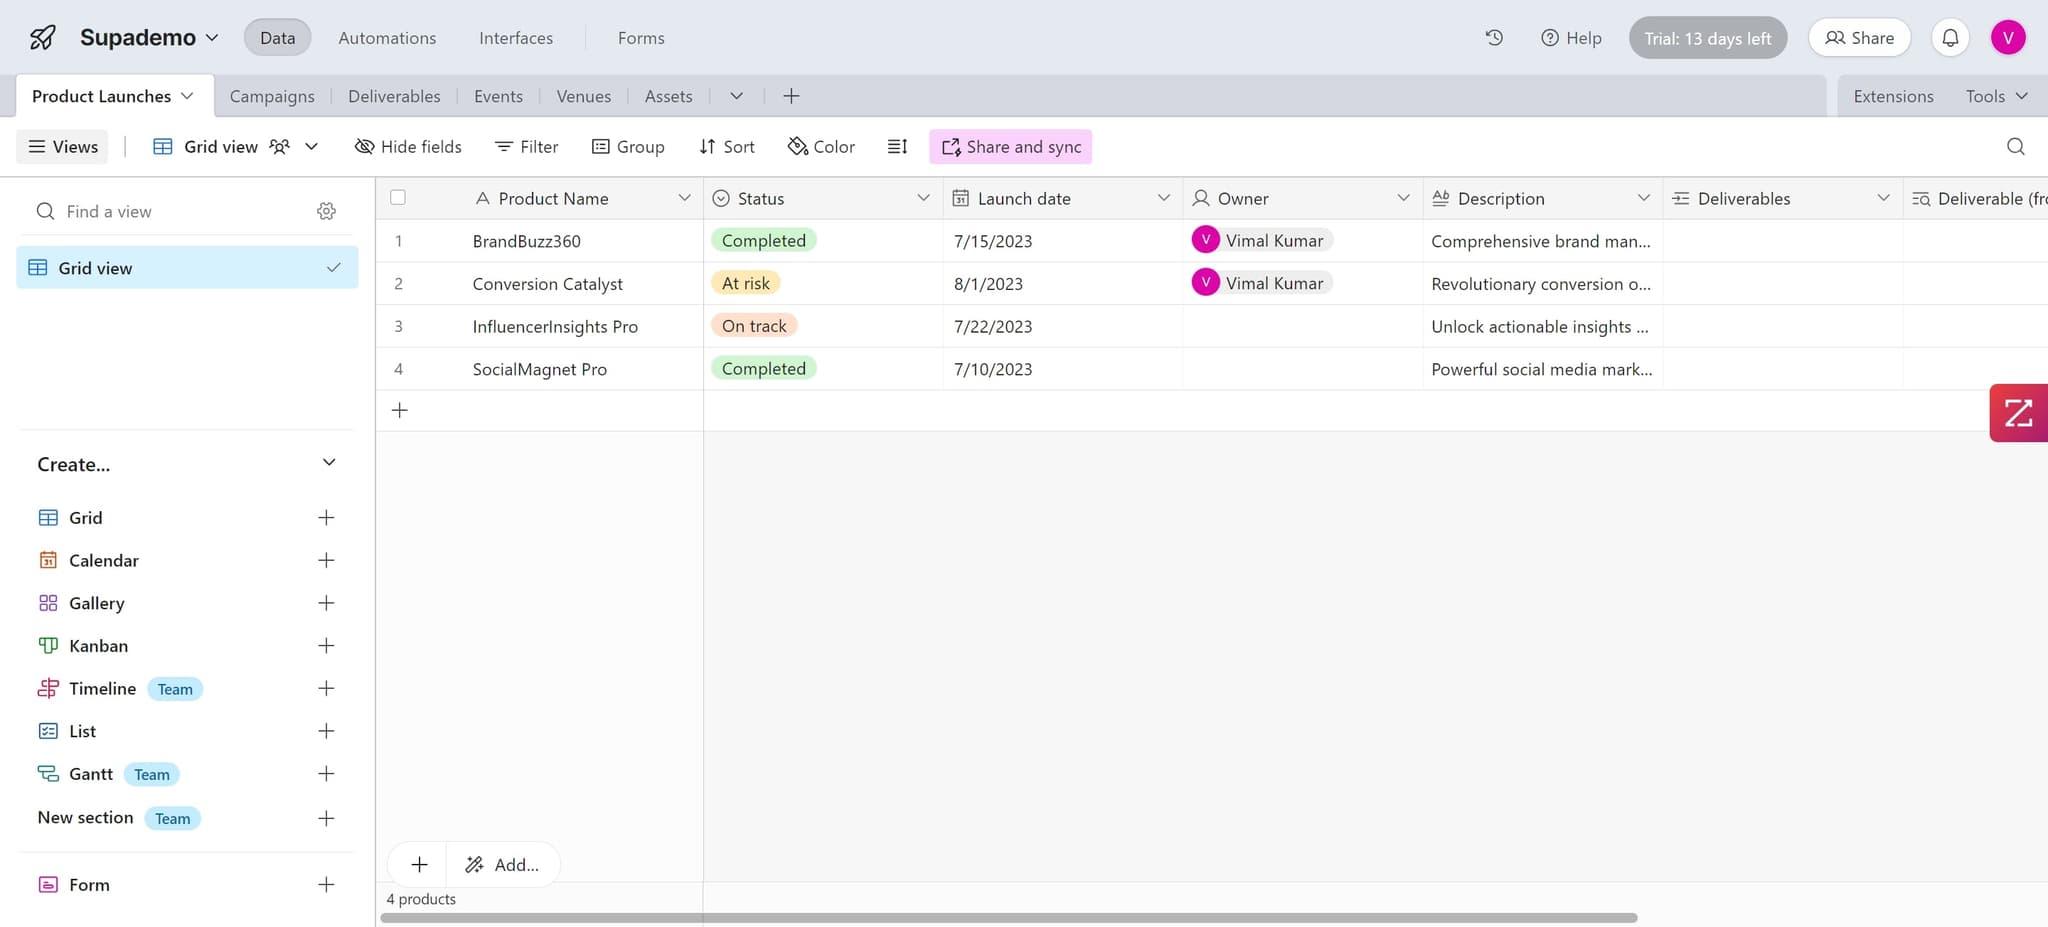Collapse the Create section

click(x=329, y=463)
